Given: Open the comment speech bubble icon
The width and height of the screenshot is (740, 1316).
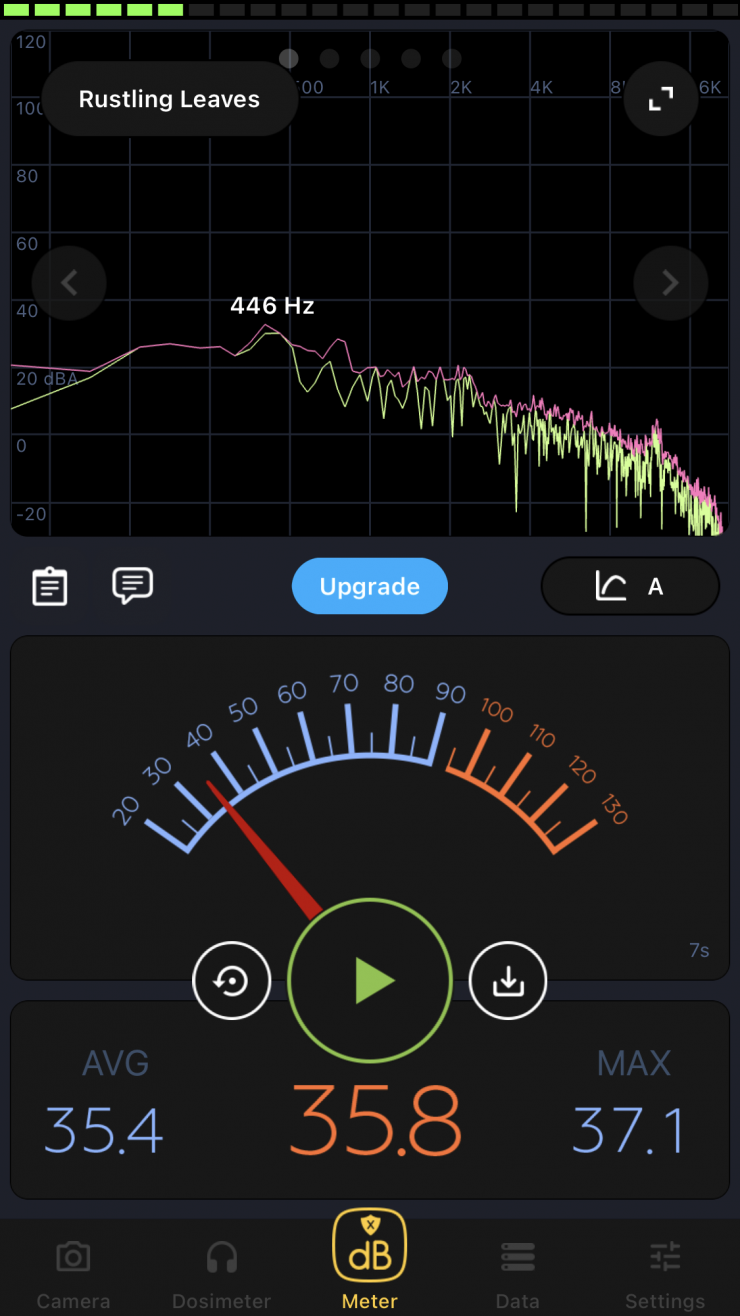Looking at the screenshot, I should (x=132, y=585).
